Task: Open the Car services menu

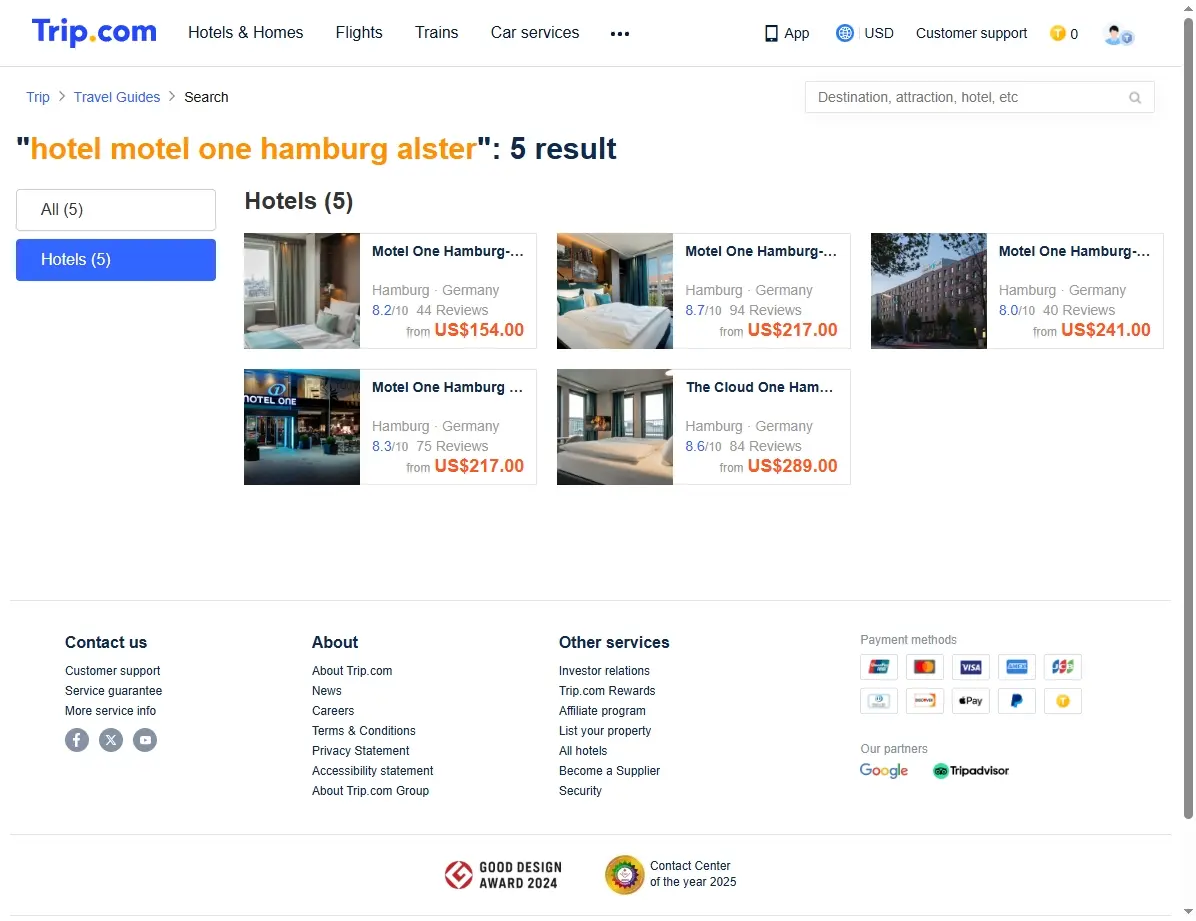Action: point(535,33)
